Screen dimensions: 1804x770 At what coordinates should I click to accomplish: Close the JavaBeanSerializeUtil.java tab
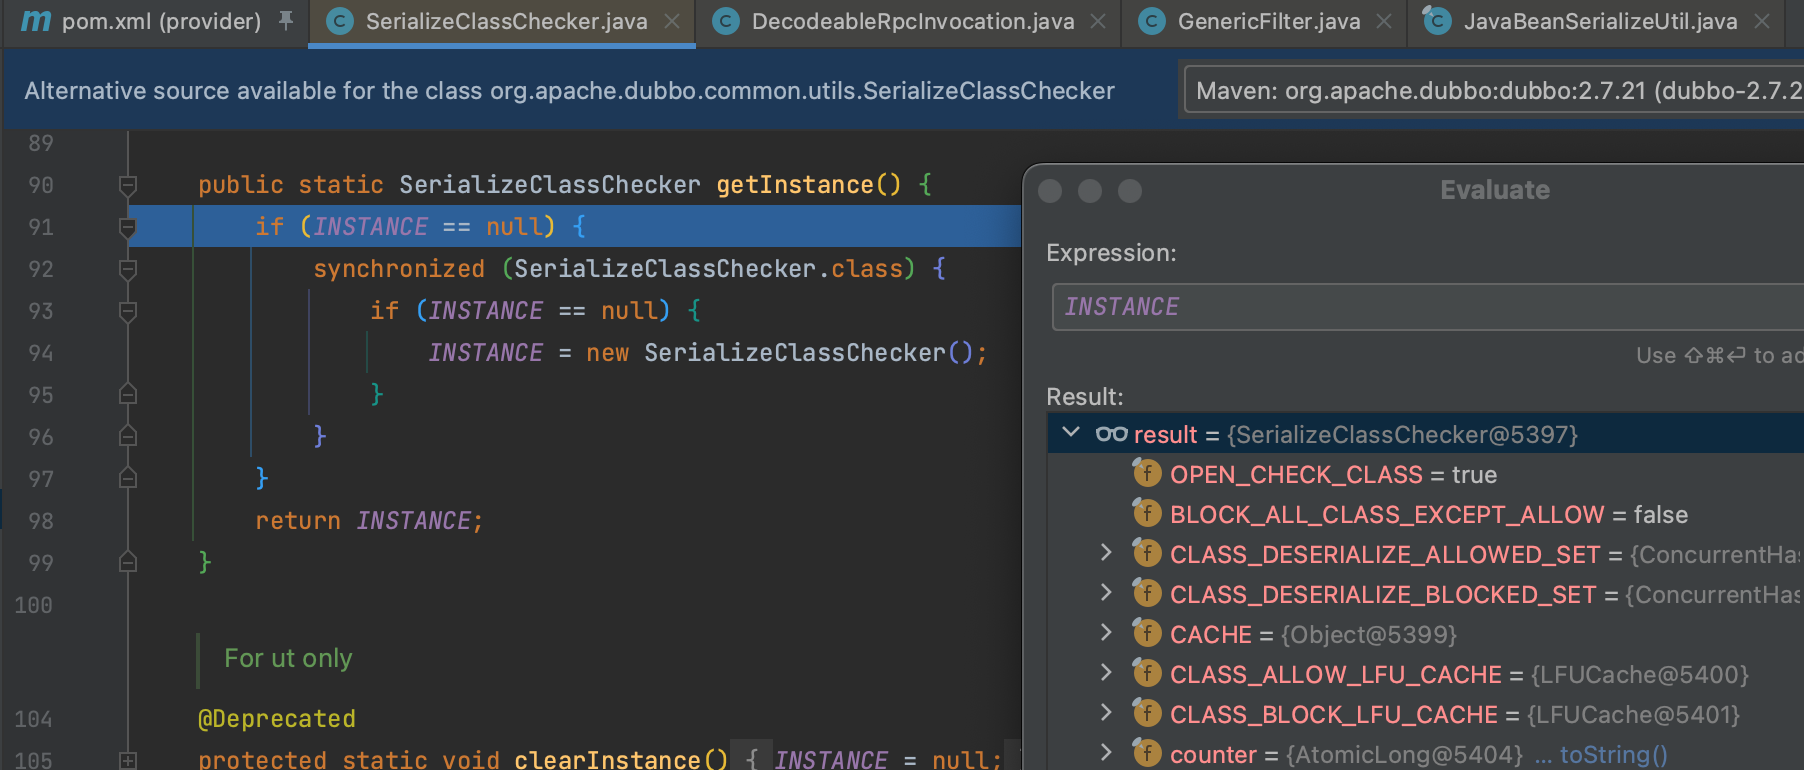point(1762,21)
